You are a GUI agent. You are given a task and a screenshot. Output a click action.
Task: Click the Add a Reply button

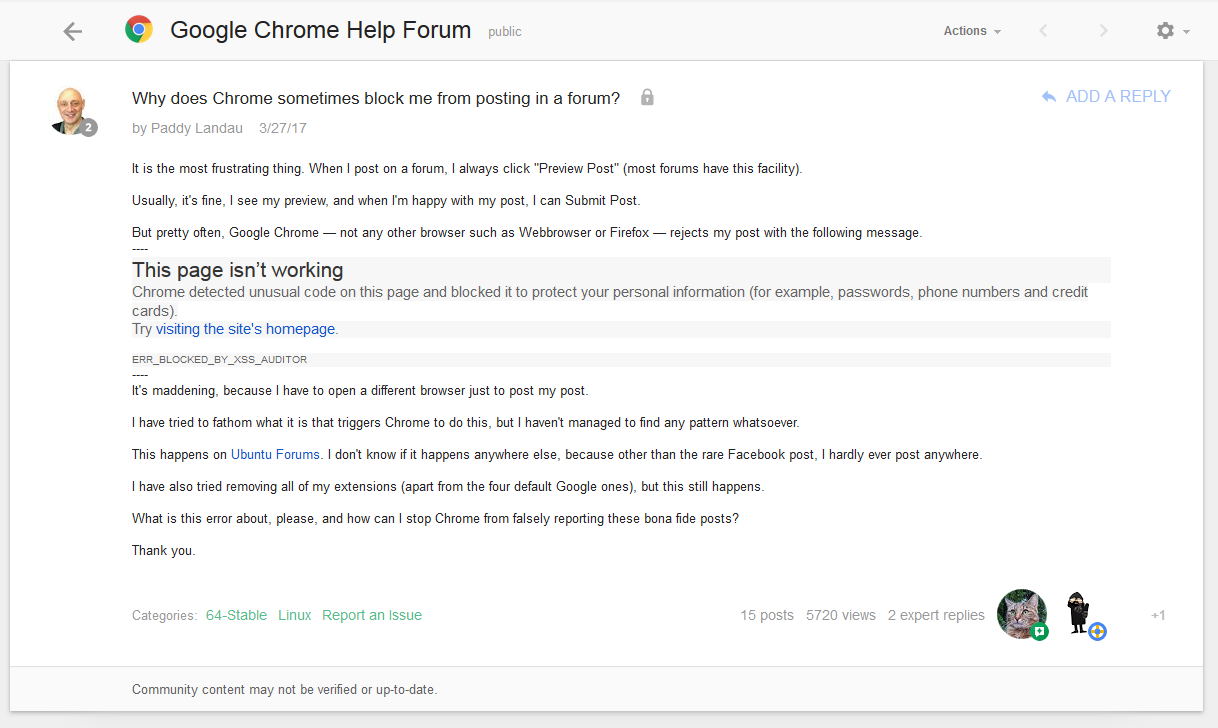tap(1106, 97)
